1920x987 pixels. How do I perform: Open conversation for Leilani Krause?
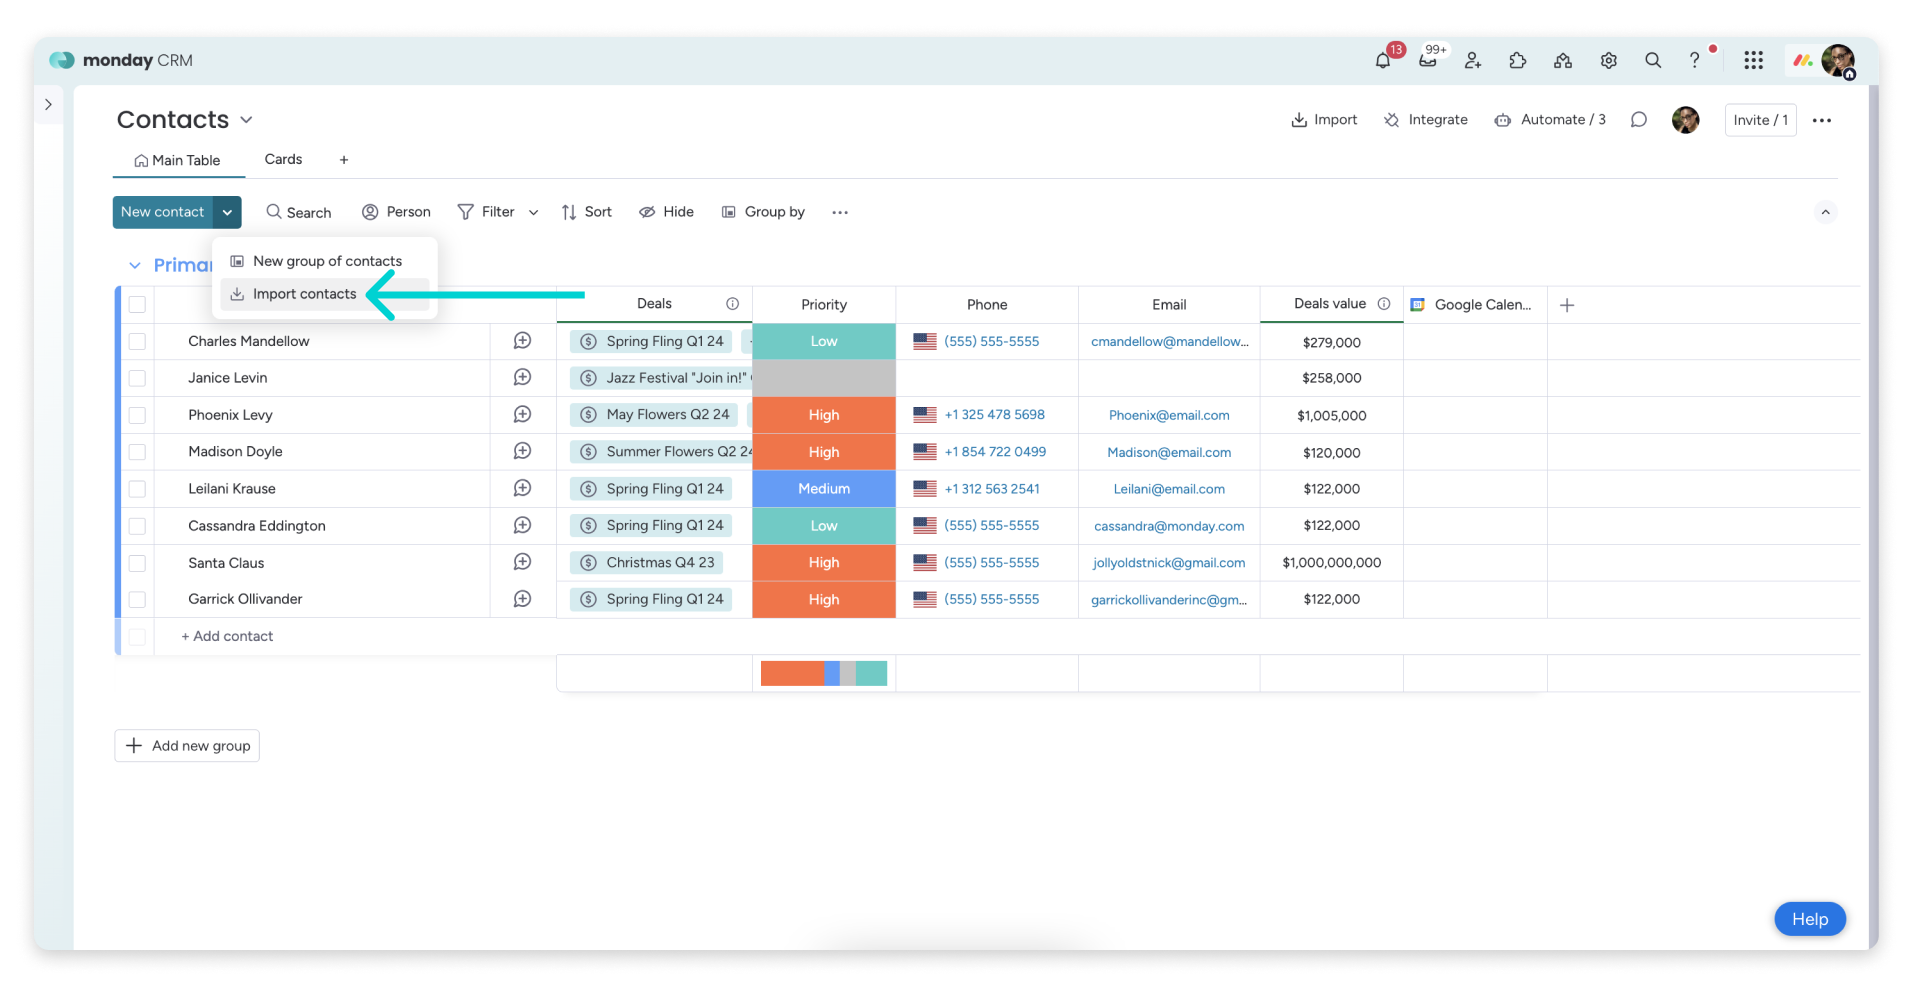pyautogui.click(x=522, y=488)
